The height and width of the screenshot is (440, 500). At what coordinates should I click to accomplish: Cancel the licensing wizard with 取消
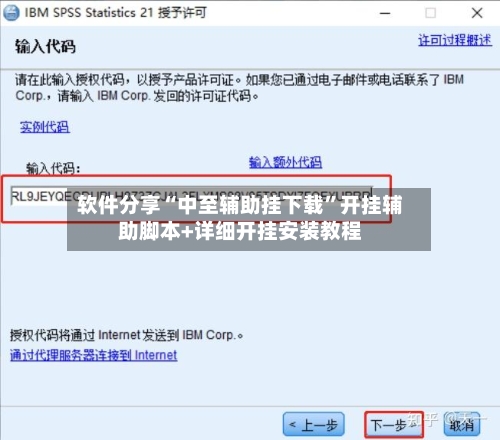click(462, 425)
